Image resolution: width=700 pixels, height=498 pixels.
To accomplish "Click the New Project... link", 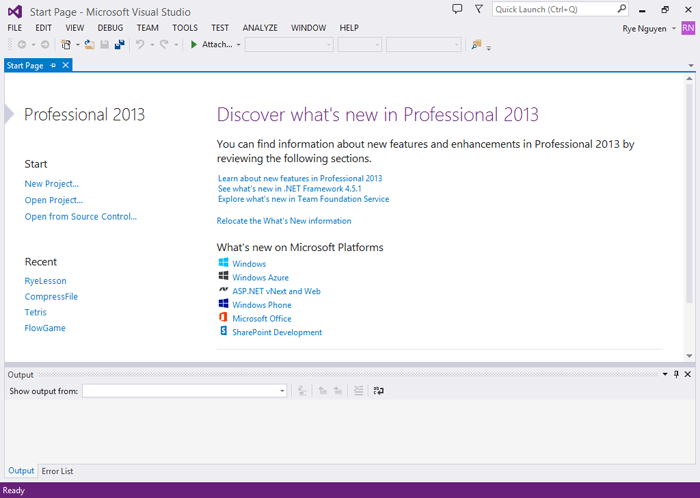I will point(52,184).
